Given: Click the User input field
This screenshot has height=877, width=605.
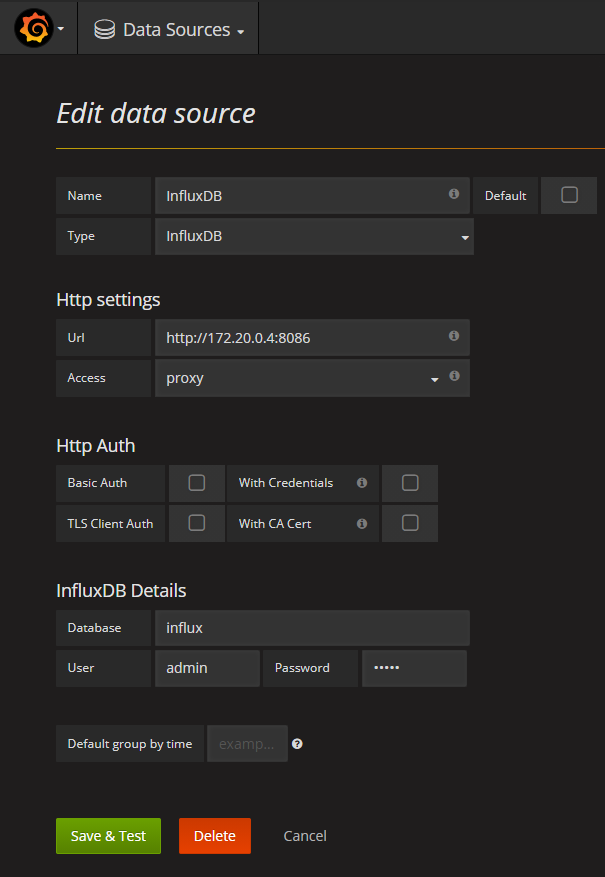Looking at the screenshot, I should click(207, 668).
